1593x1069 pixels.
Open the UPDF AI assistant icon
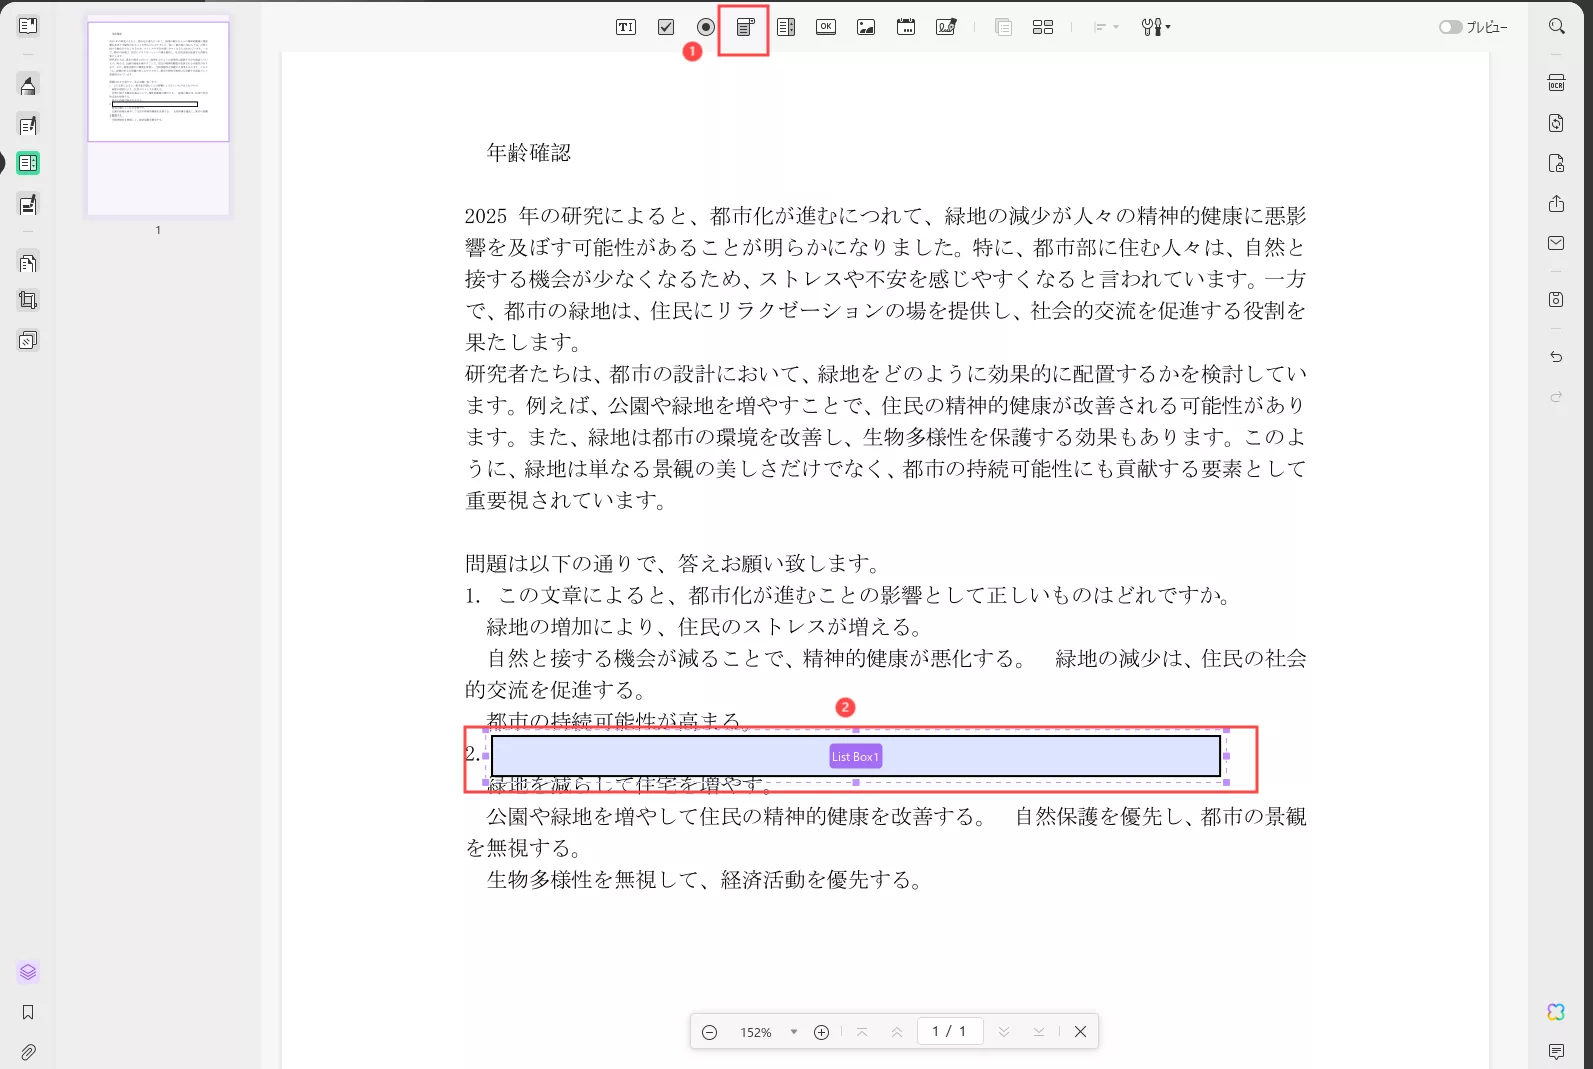point(1556,1012)
